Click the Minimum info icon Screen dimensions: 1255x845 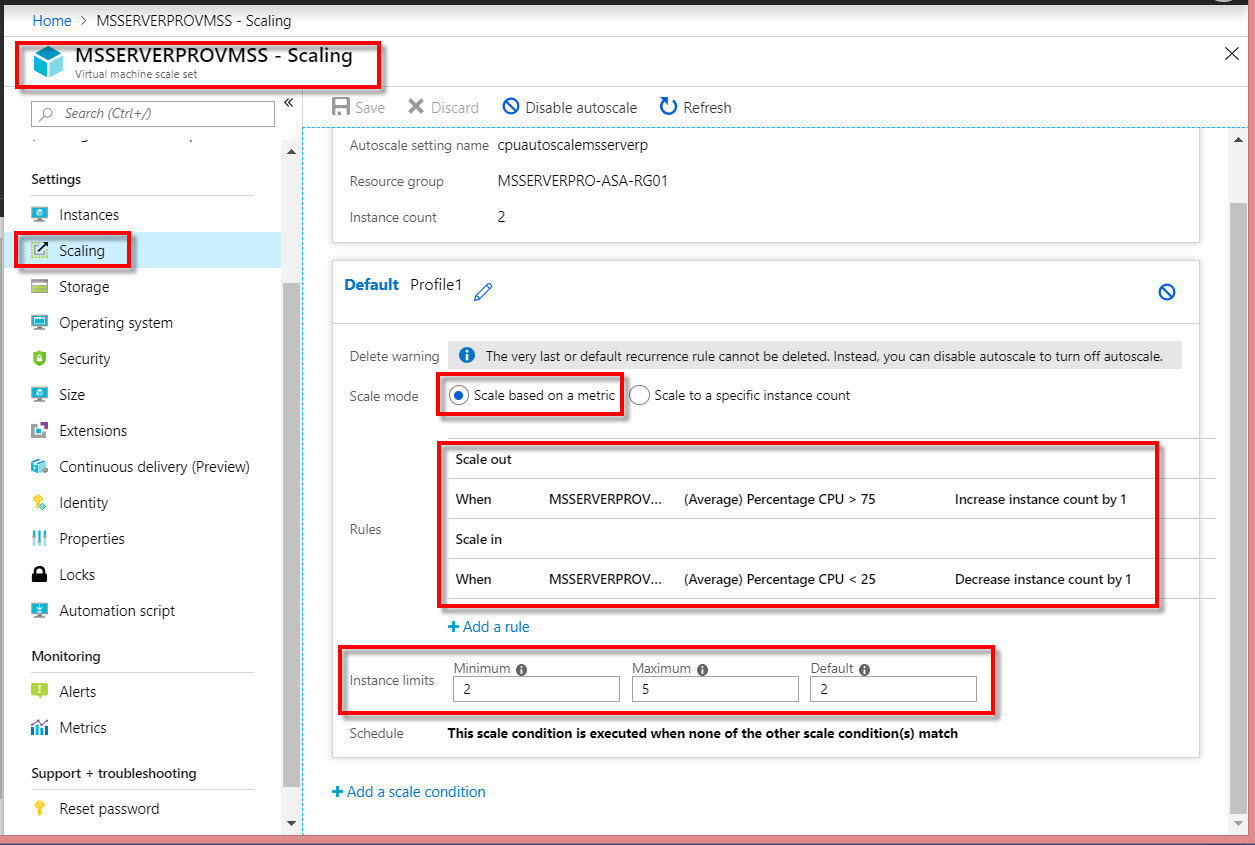[x=521, y=669]
